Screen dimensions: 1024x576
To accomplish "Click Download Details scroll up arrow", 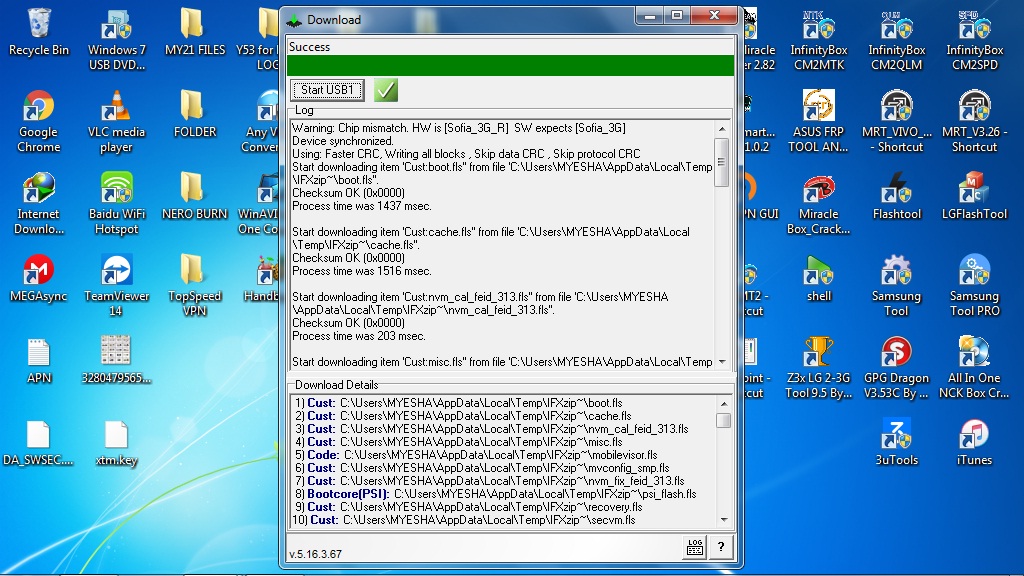I will tap(723, 404).
